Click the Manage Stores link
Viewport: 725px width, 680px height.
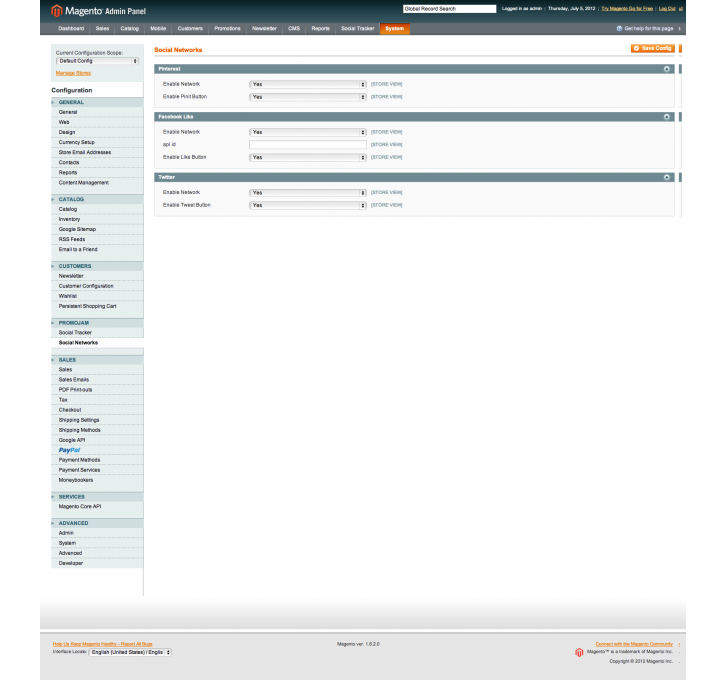73,73
